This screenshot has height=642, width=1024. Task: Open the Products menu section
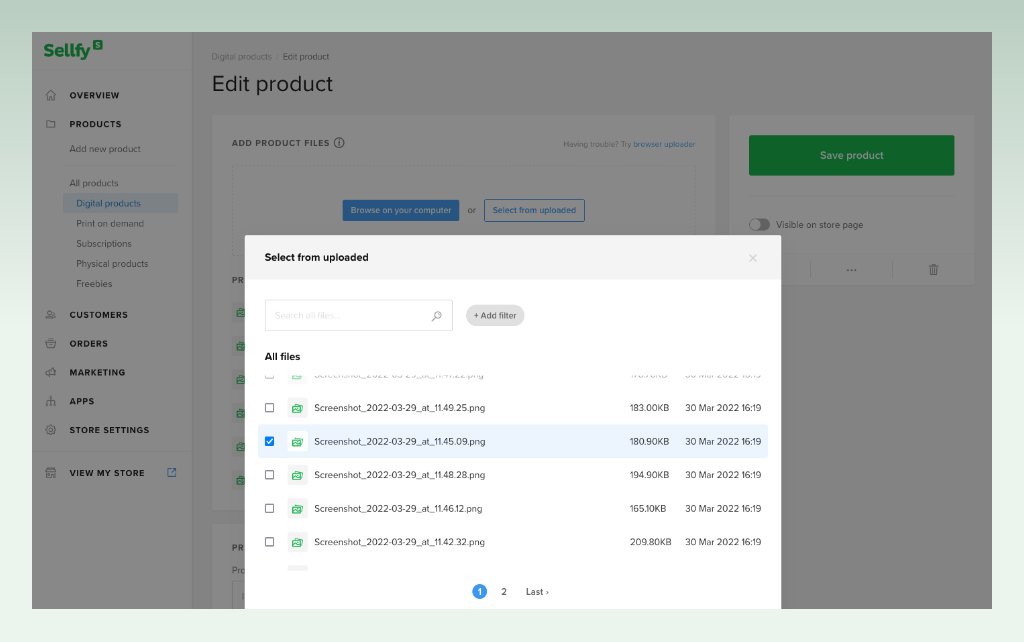tap(95, 124)
